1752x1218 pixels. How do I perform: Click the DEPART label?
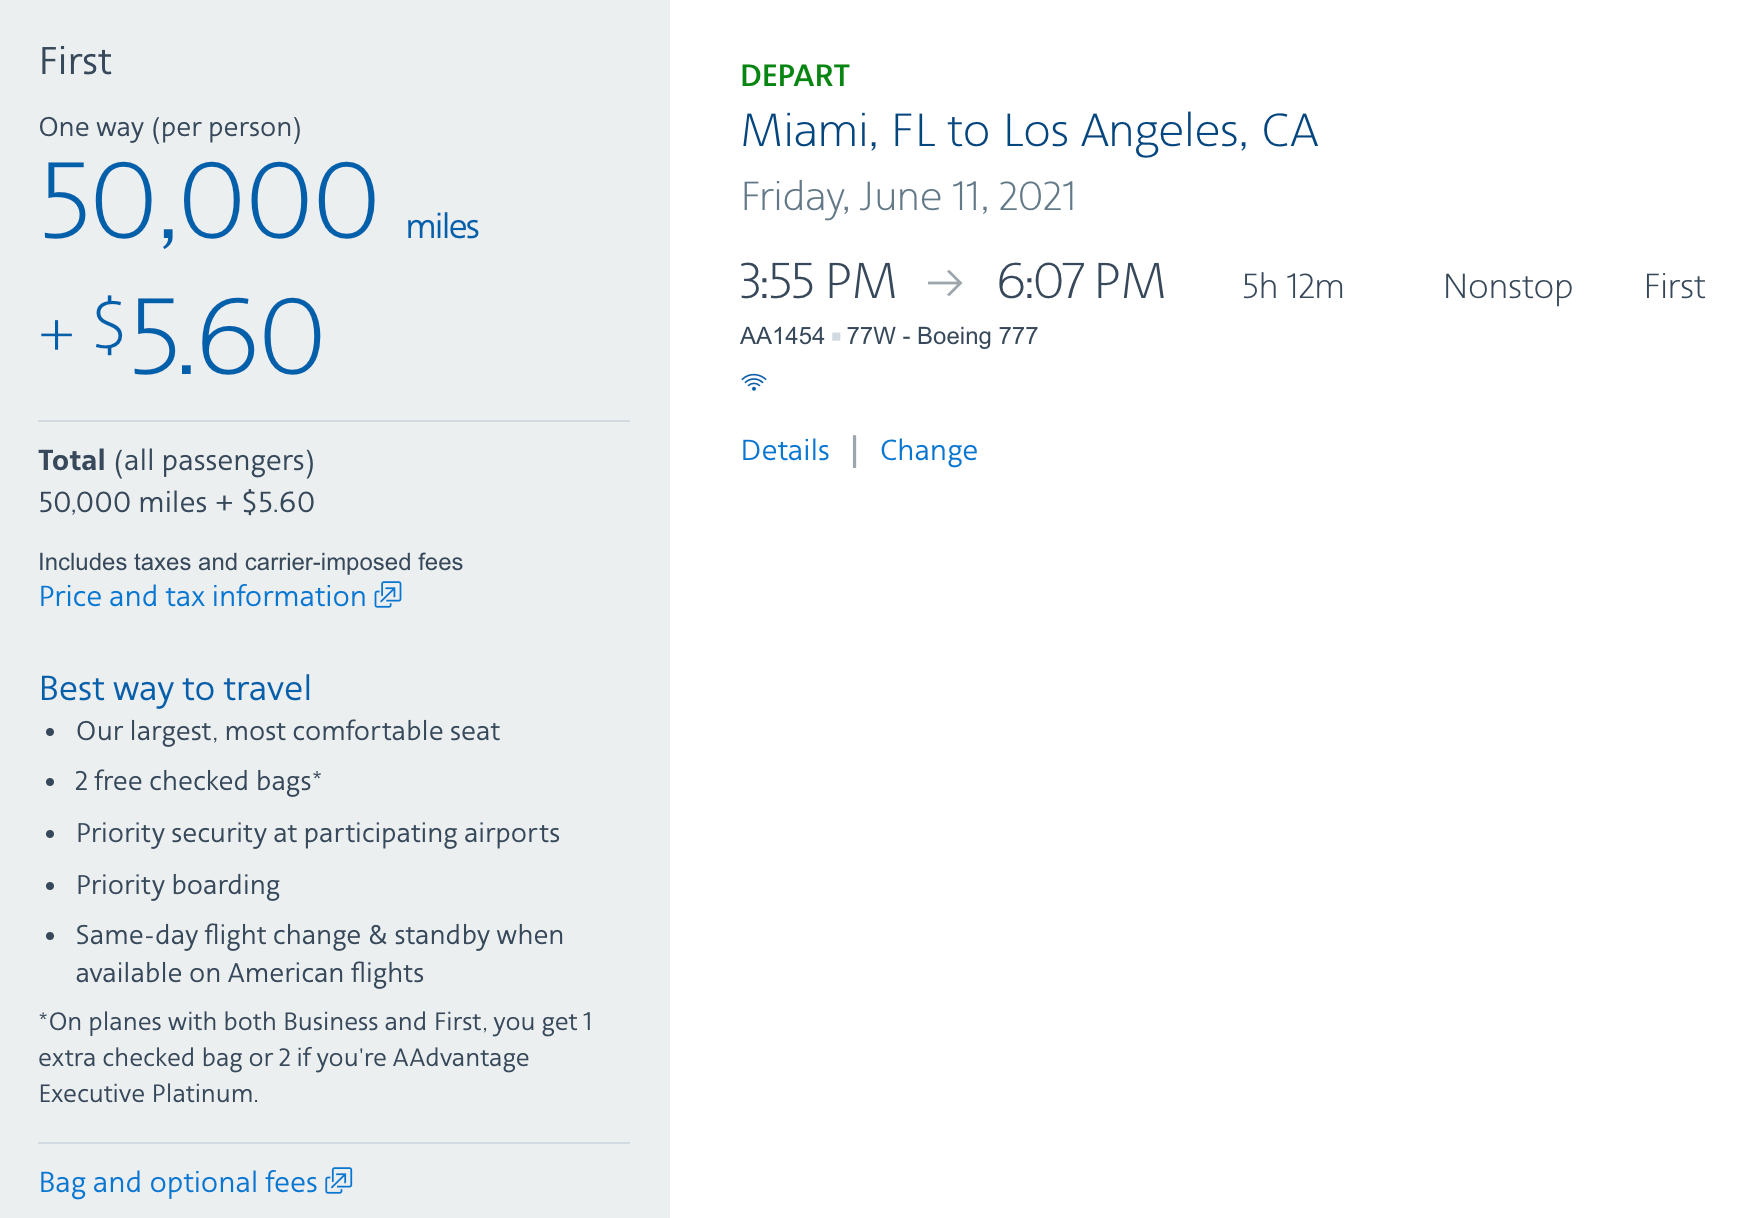click(795, 75)
